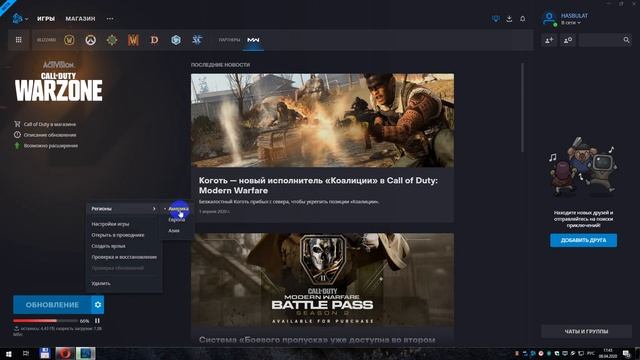This screenshot has width=640, height=360.
Task: Open the notifications bell
Action: 522,19
